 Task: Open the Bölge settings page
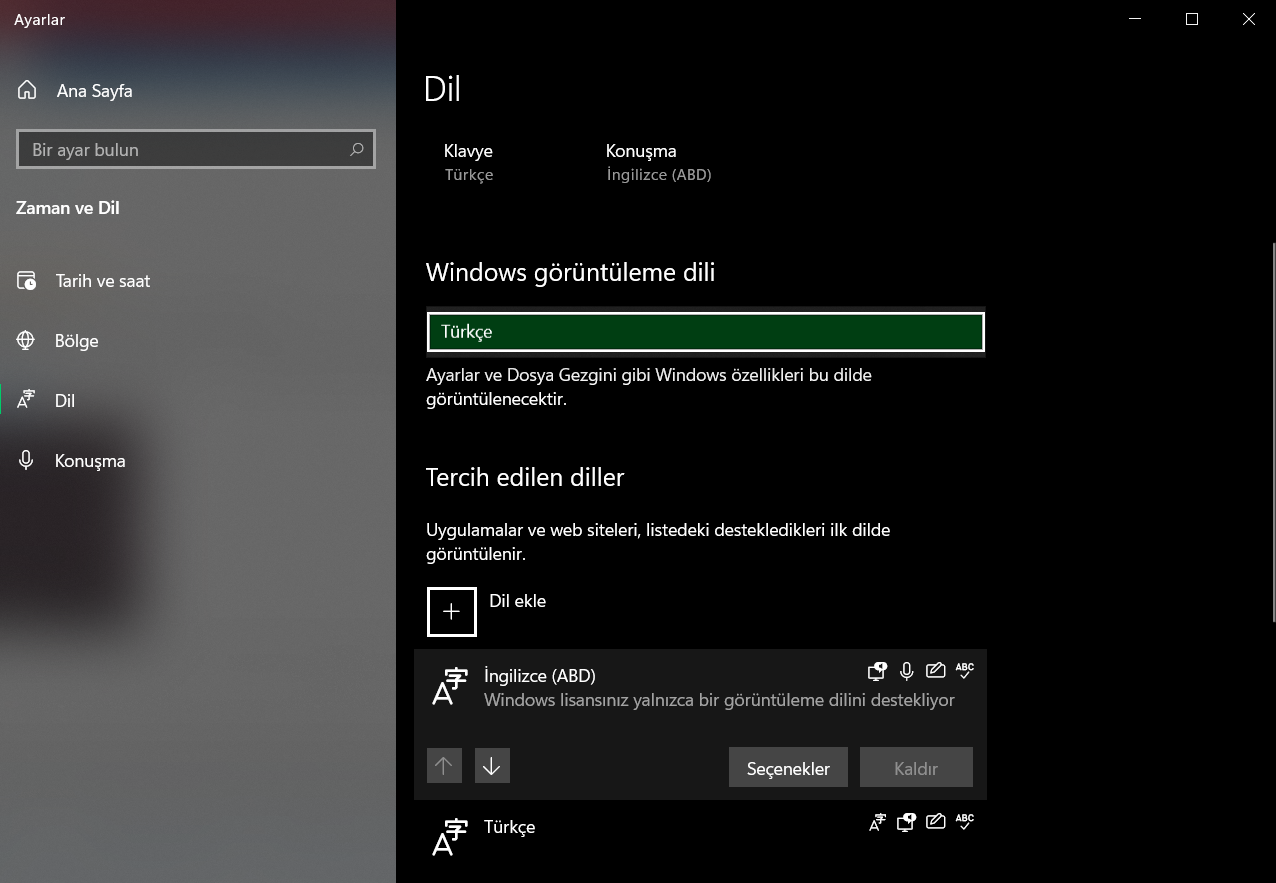tap(198, 341)
